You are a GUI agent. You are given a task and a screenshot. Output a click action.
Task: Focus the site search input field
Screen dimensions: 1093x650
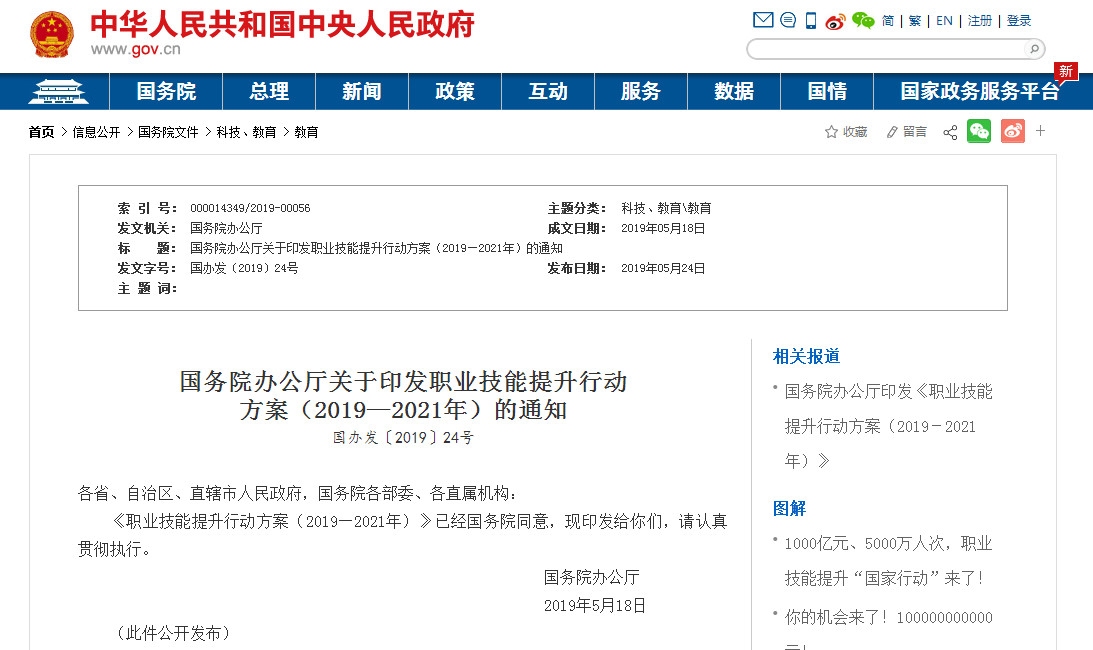point(887,49)
